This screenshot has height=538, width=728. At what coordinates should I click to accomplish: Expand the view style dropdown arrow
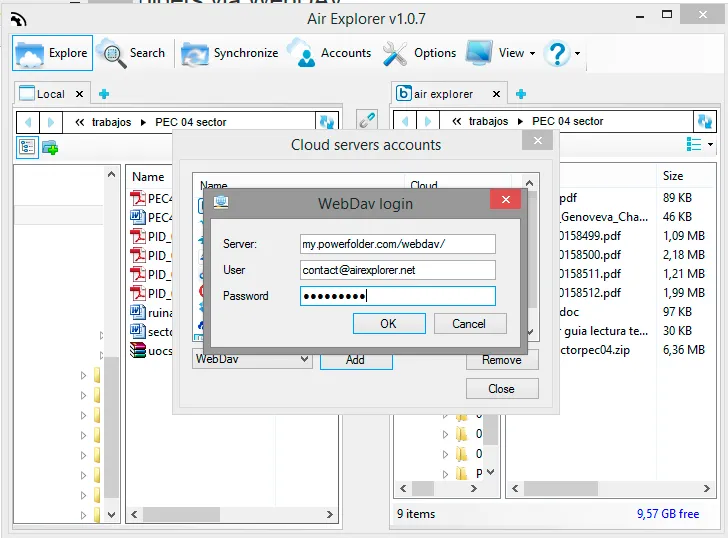click(x=710, y=144)
